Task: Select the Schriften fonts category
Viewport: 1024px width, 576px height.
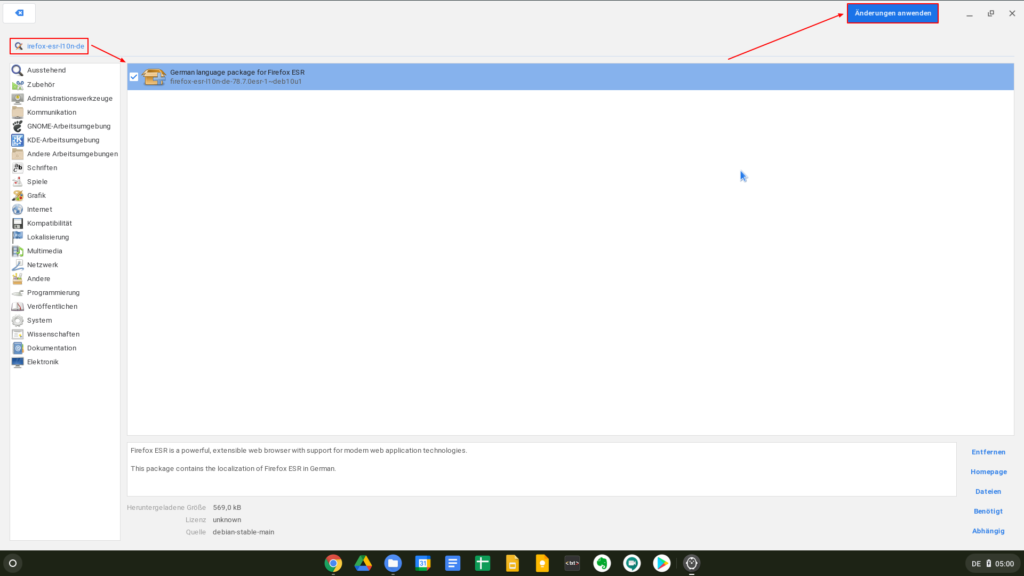Action: [x=42, y=168]
